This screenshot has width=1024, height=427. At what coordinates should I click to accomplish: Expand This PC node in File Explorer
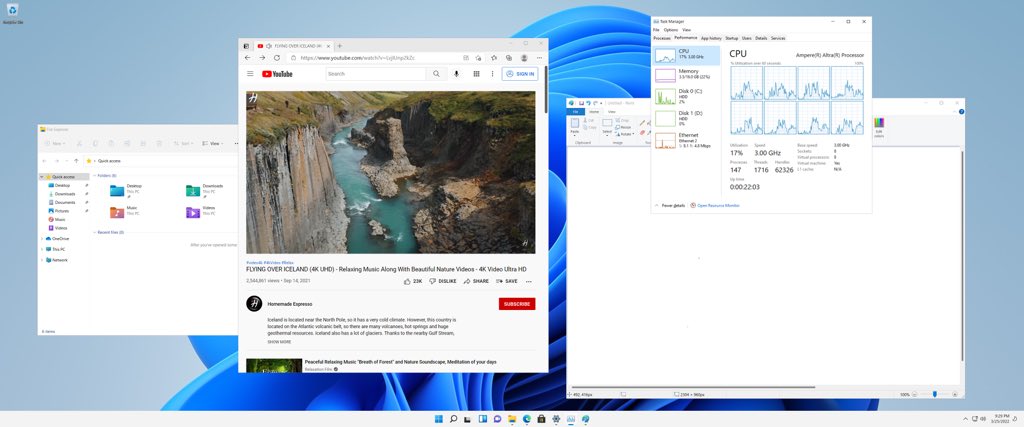point(42,249)
